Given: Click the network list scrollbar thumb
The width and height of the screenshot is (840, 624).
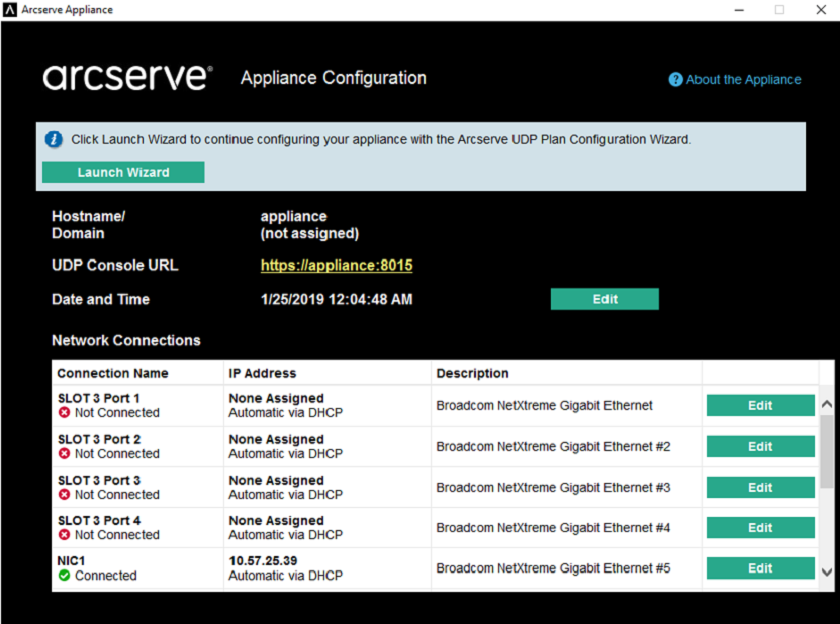Looking at the screenshot, I should point(827,451).
